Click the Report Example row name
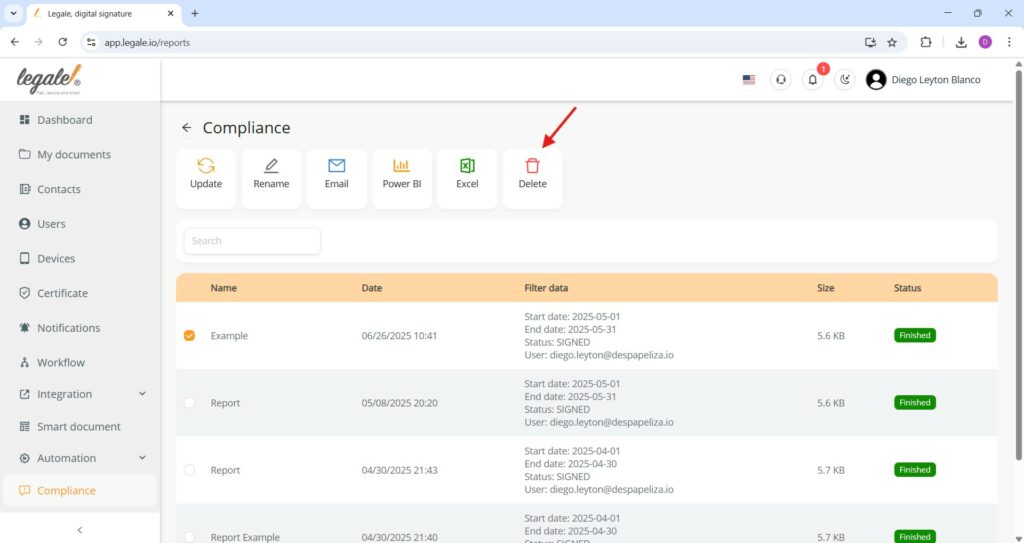The width and height of the screenshot is (1024, 543). click(x=245, y=537)
